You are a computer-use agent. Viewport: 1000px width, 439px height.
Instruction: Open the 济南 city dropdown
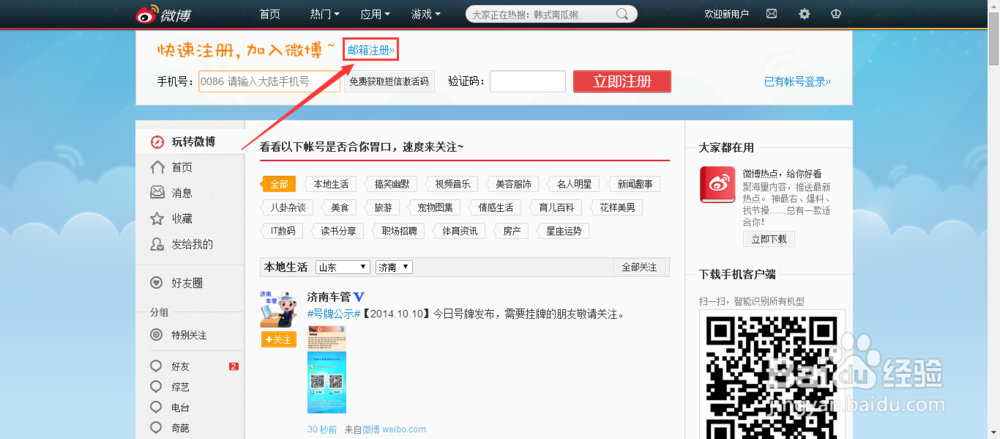394,267
